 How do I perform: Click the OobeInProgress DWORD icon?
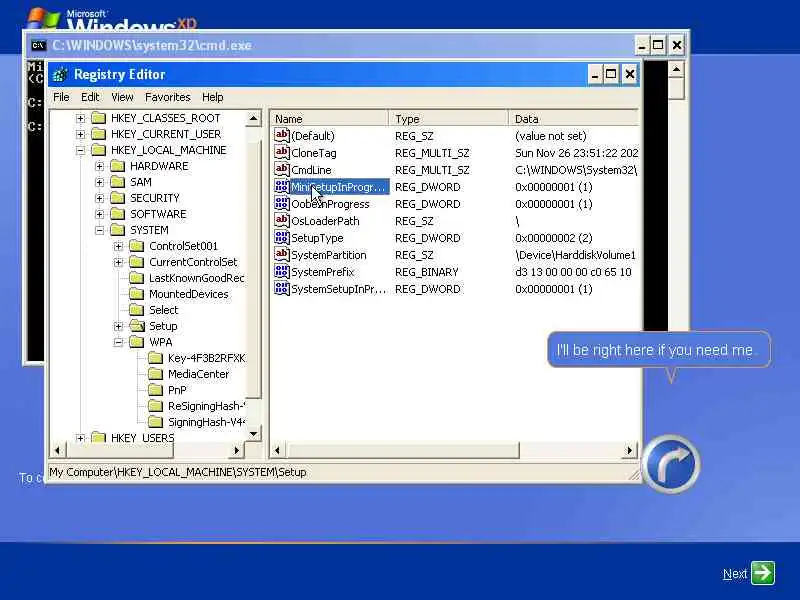(x=282, y=204)
